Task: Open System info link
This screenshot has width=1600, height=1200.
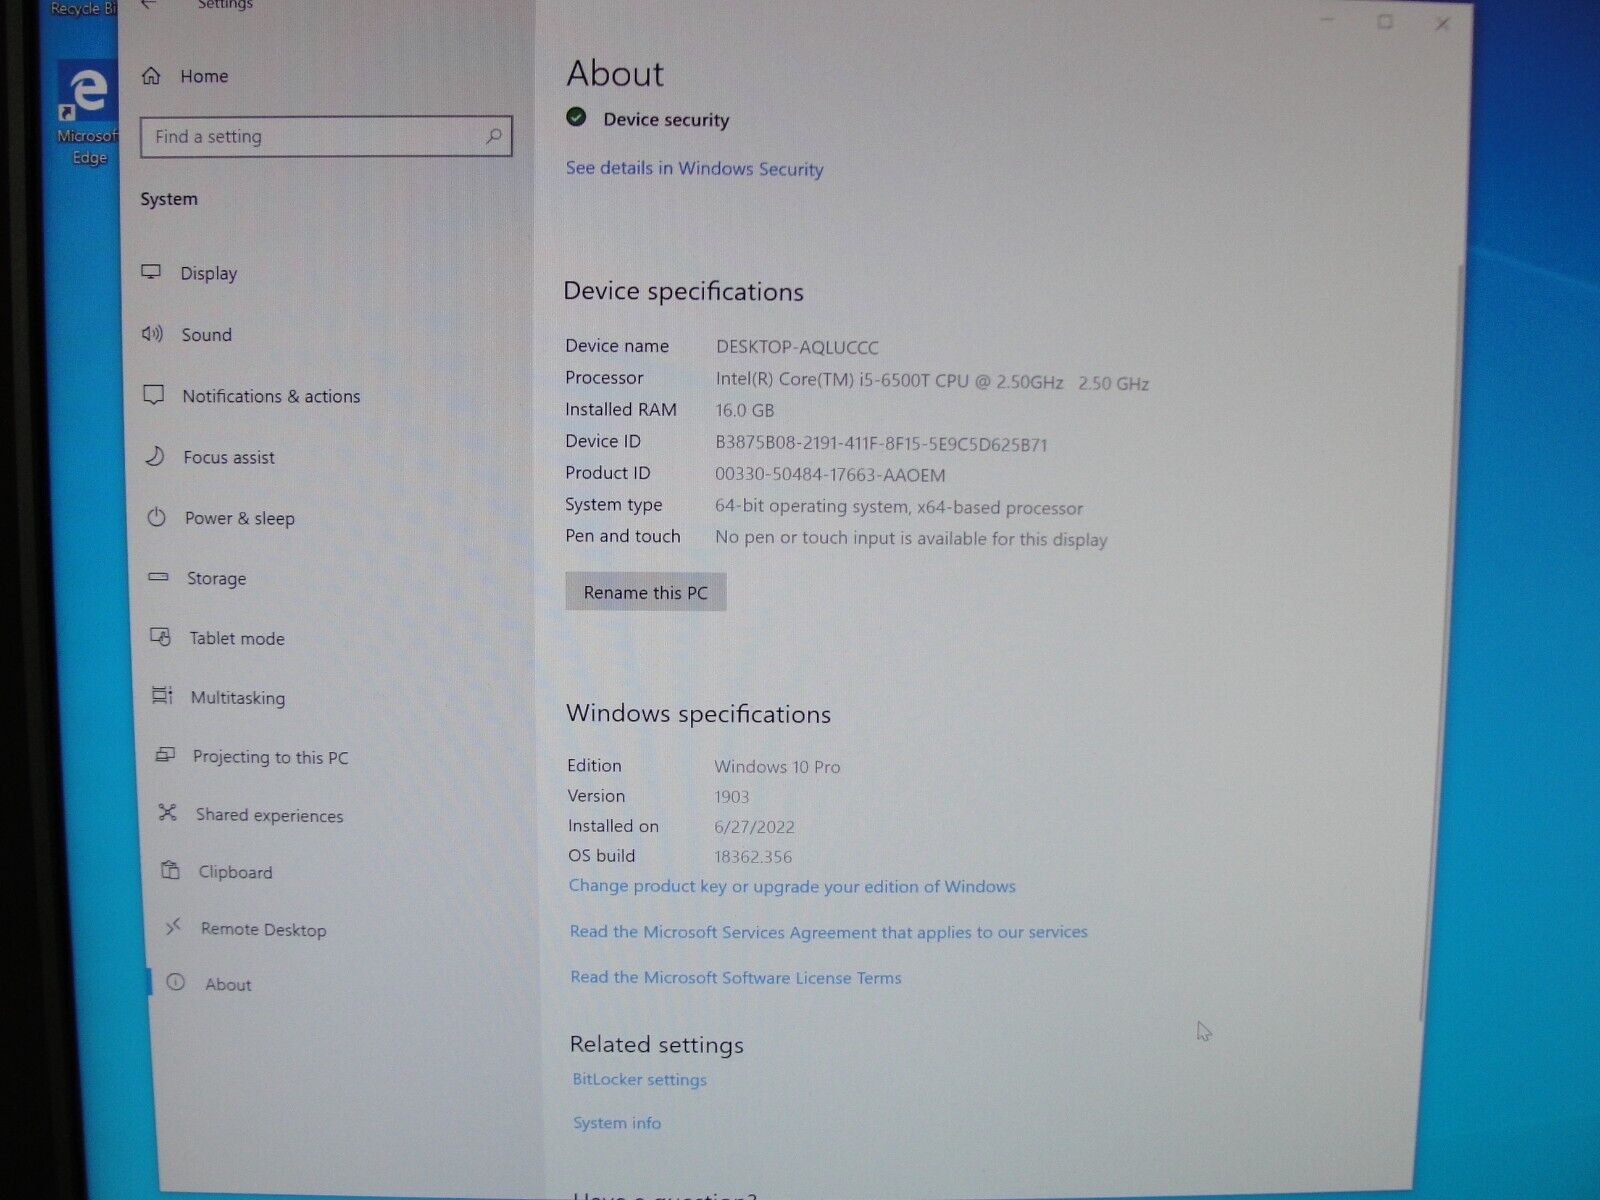Action: [617, 1123]
